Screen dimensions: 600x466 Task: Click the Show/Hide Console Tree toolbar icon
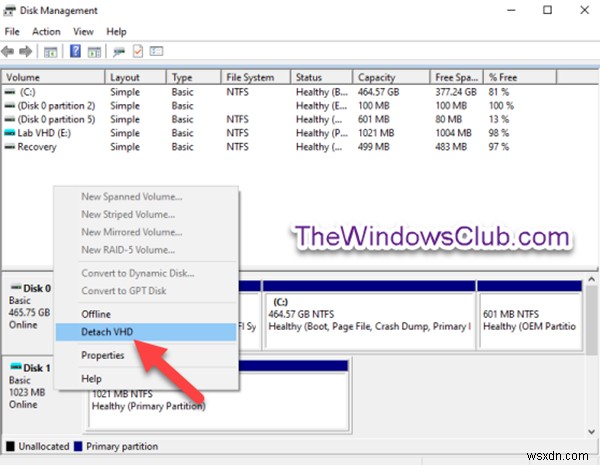click(x=50, y=52)
